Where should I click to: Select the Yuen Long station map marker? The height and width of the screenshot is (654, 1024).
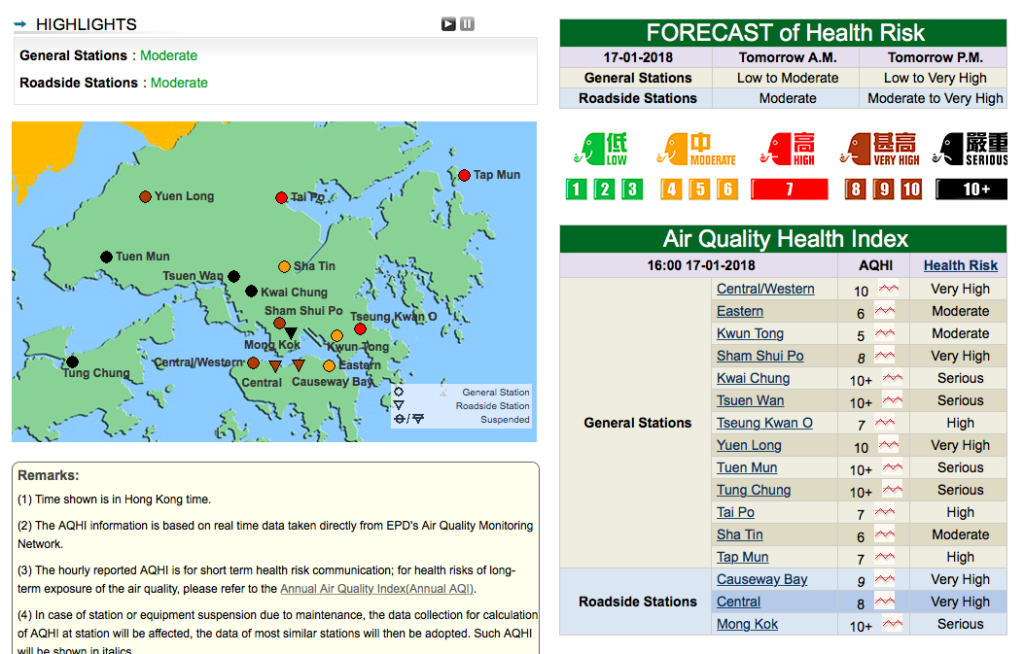[x=145, y=197]
